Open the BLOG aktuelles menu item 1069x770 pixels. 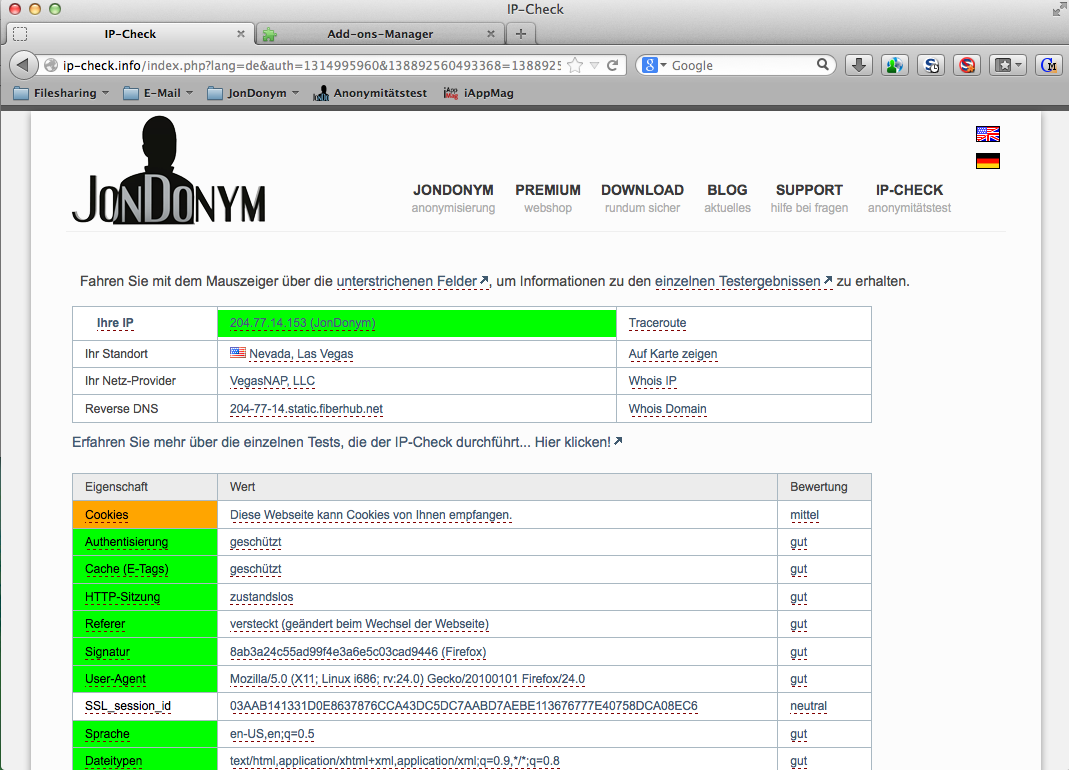pos(727,198)
